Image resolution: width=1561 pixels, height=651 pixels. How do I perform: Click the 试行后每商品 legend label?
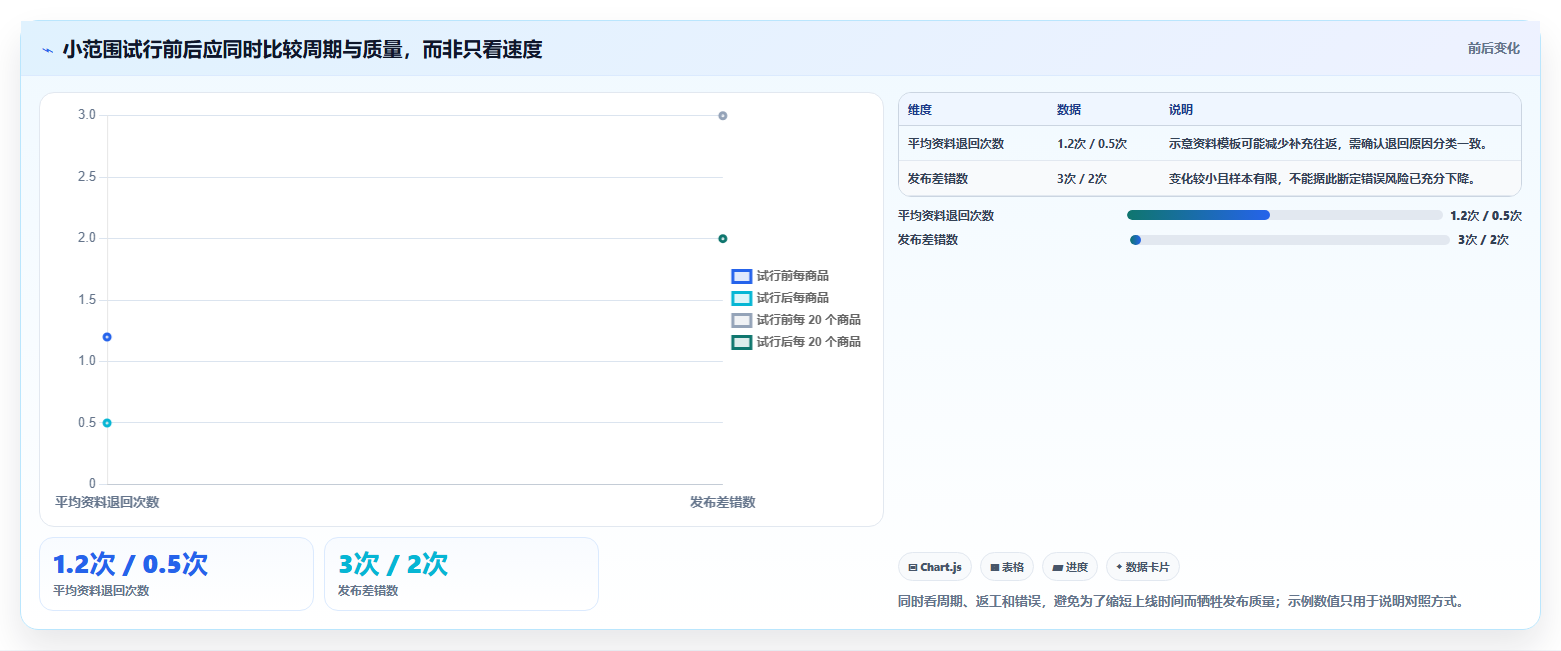(x=793, y=298)
